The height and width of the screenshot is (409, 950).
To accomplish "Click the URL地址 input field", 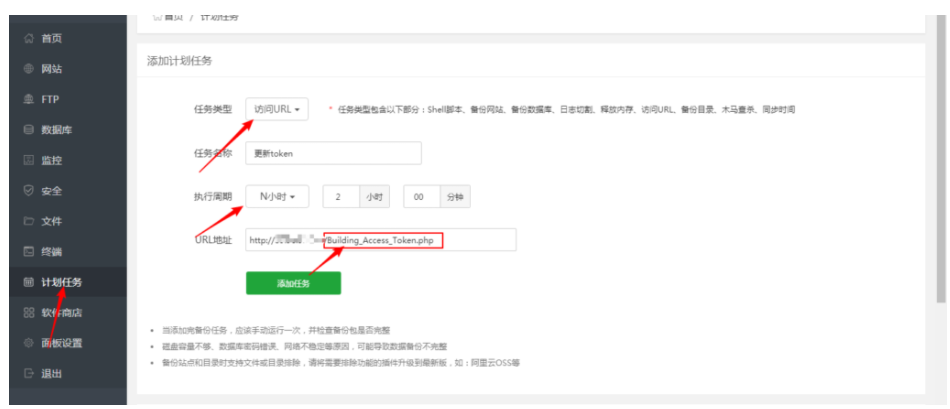I will [x=380, y=240].
